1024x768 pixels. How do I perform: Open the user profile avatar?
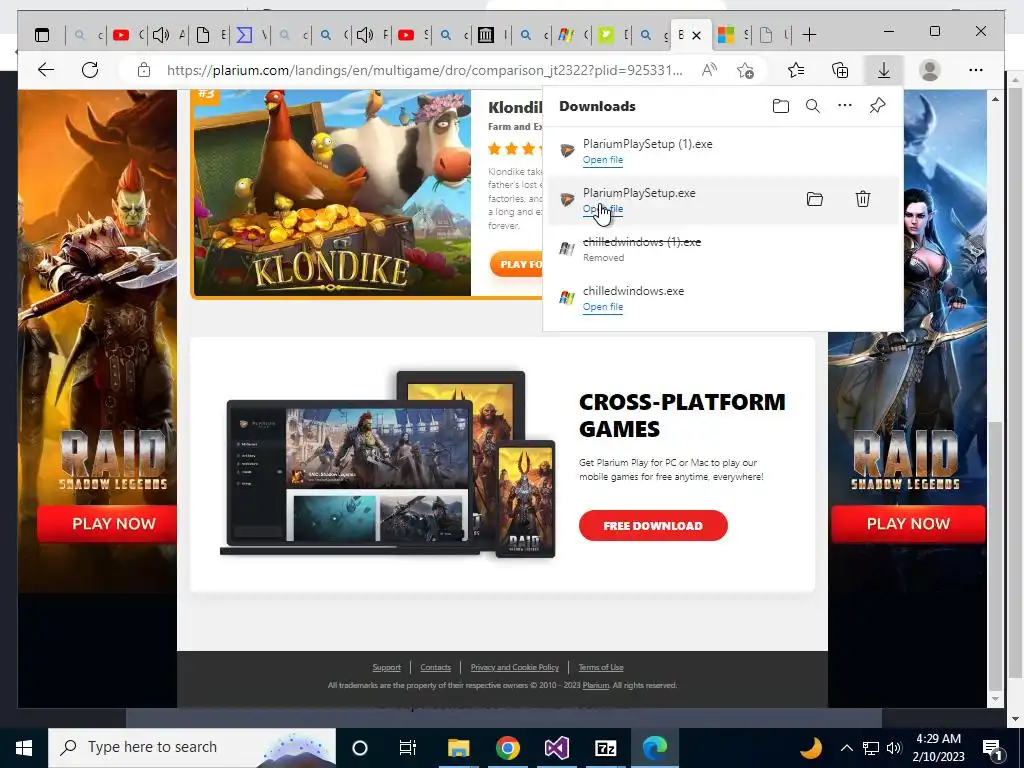click(x=929, y=70)
